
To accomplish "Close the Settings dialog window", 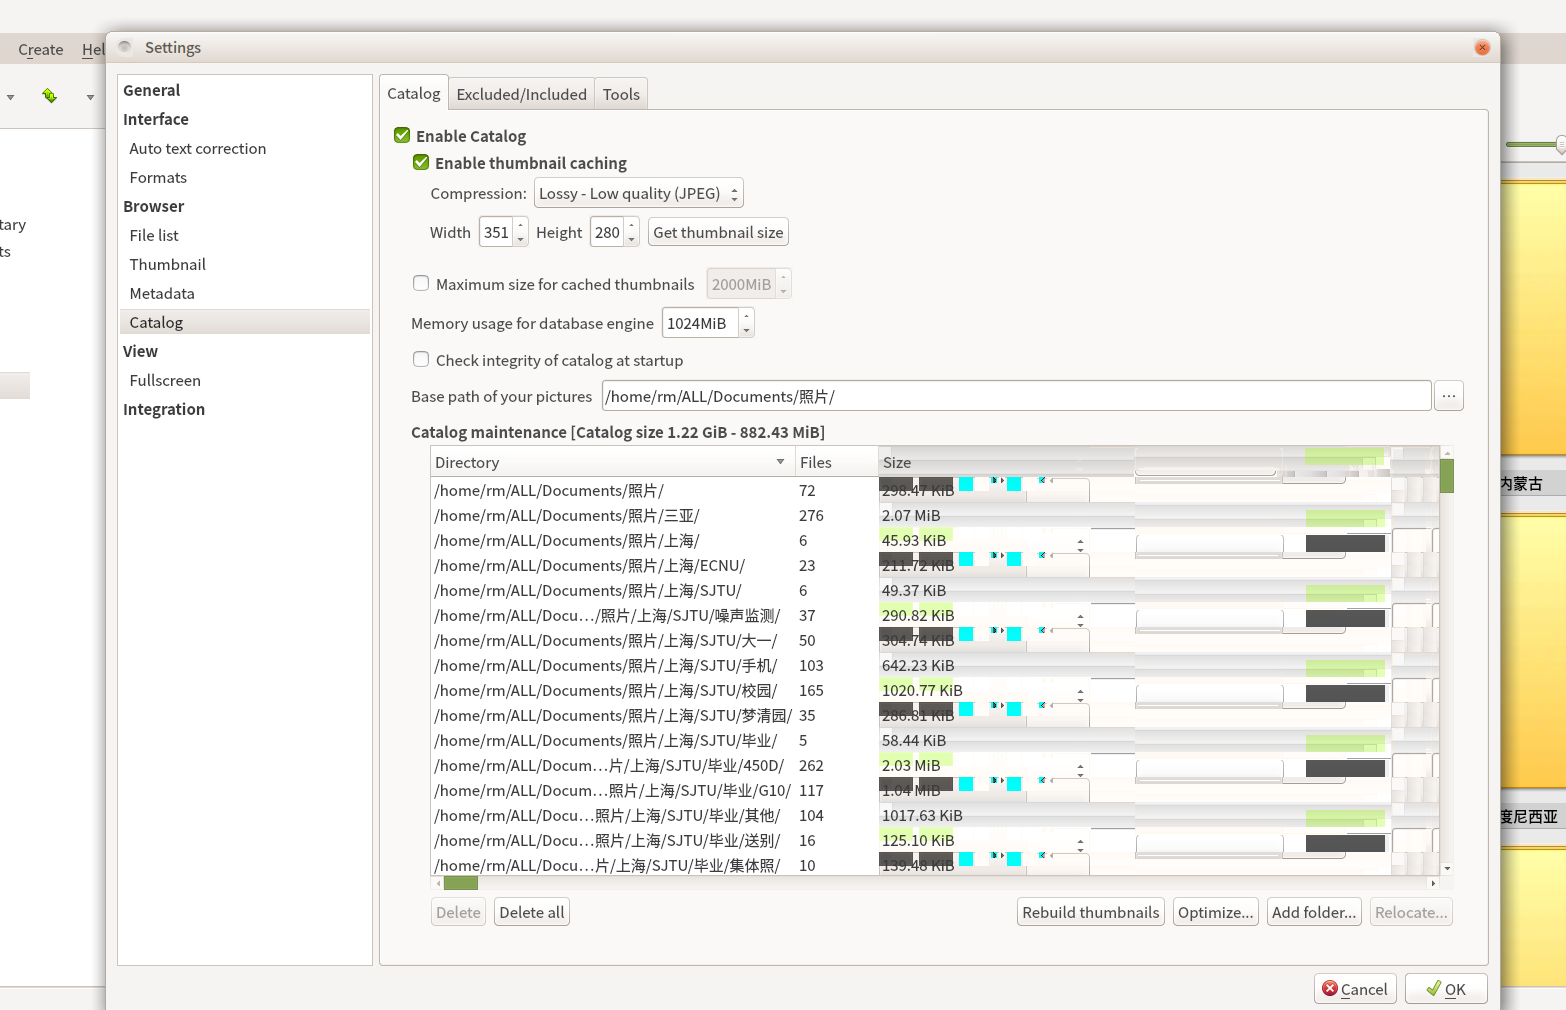I will point(1482,48).
